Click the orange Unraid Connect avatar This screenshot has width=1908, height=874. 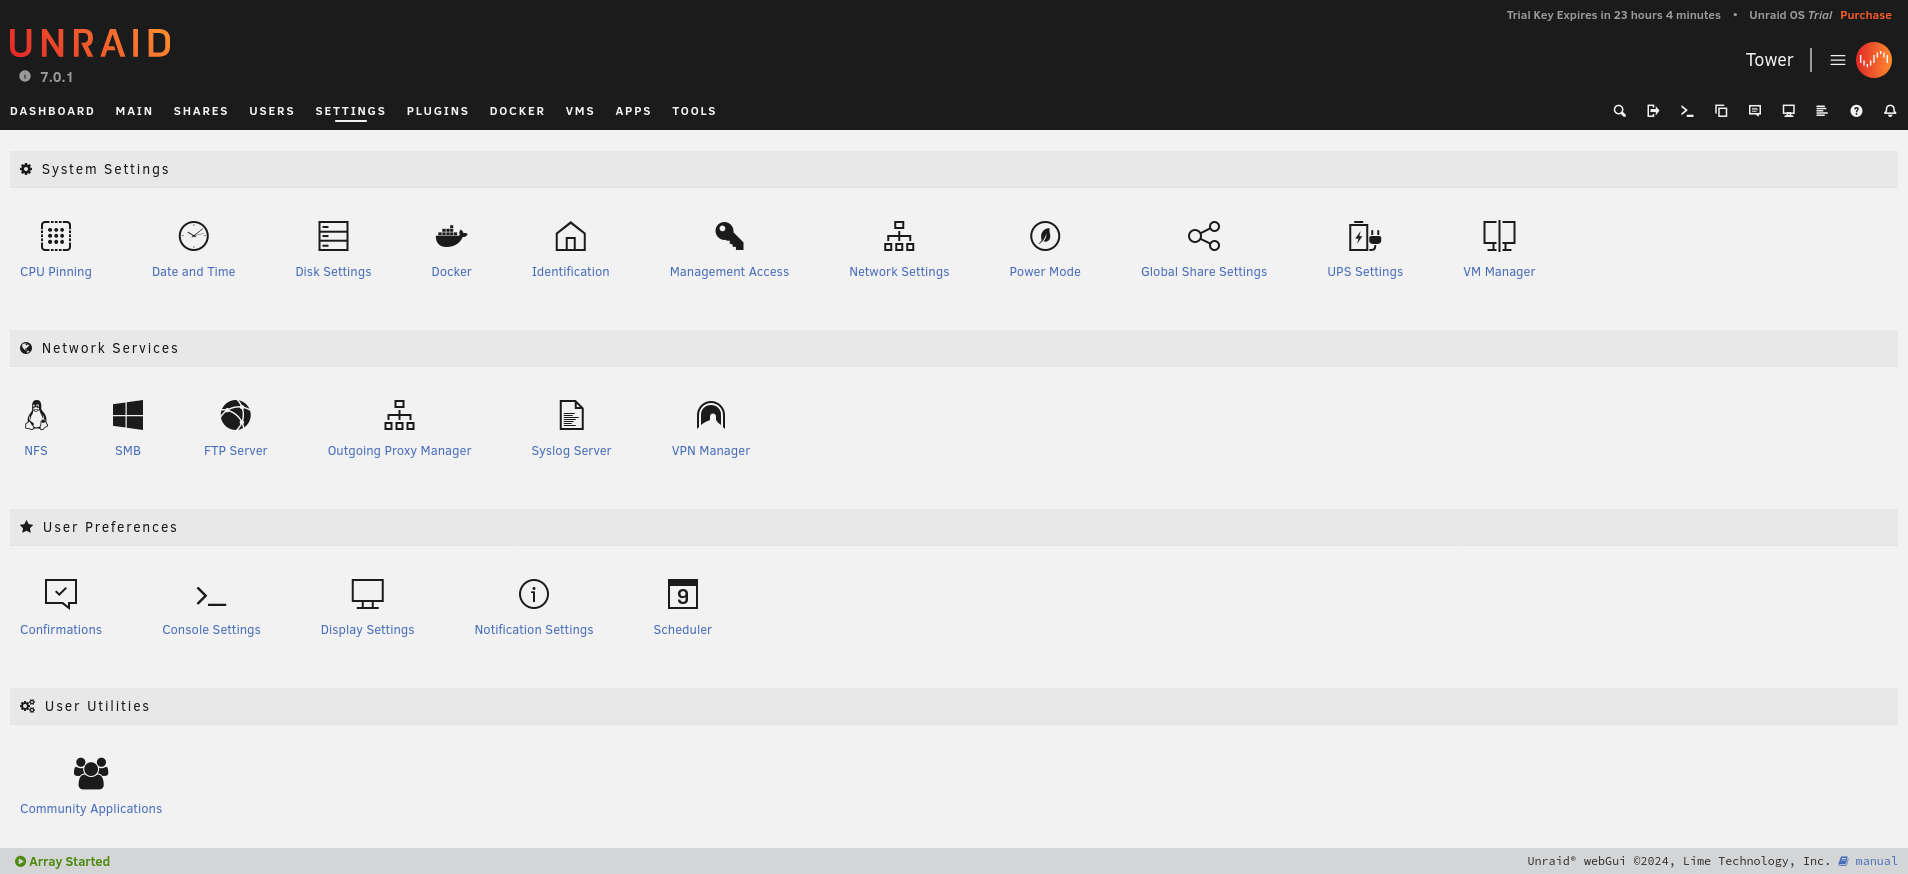pos(1874,60)
